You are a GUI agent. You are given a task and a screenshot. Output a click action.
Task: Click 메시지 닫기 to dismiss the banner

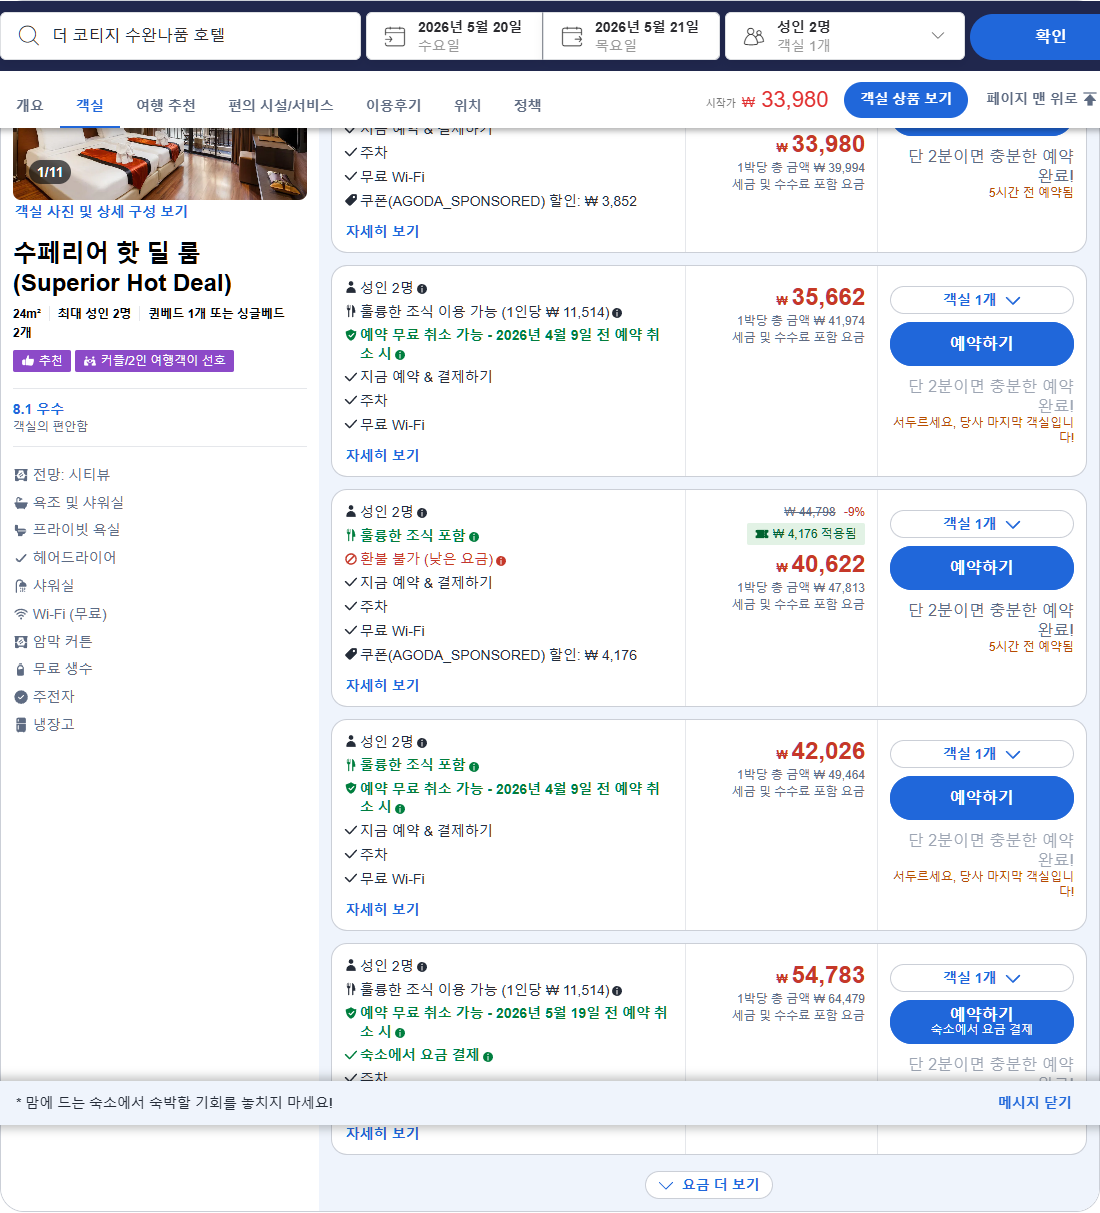click(x=1034, y=1103)
